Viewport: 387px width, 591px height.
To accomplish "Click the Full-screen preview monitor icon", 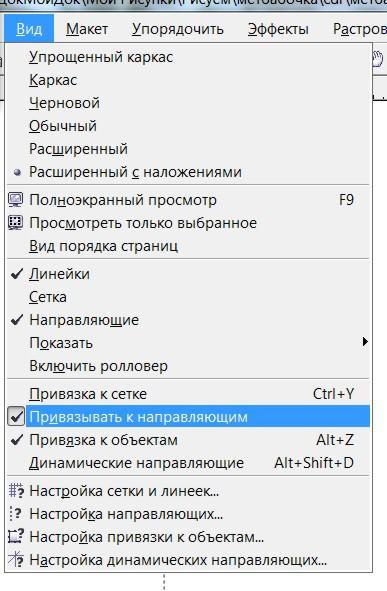I will click(x=16, y=200).
